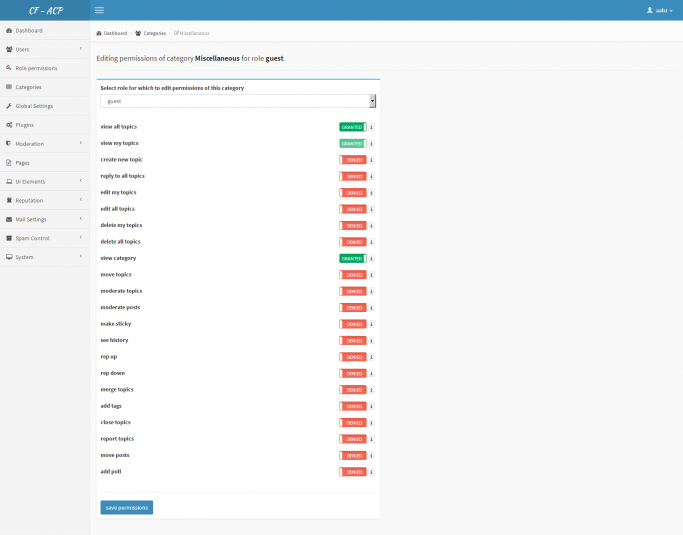Open Plugins in the sidebar

click(x=45, y=125)
